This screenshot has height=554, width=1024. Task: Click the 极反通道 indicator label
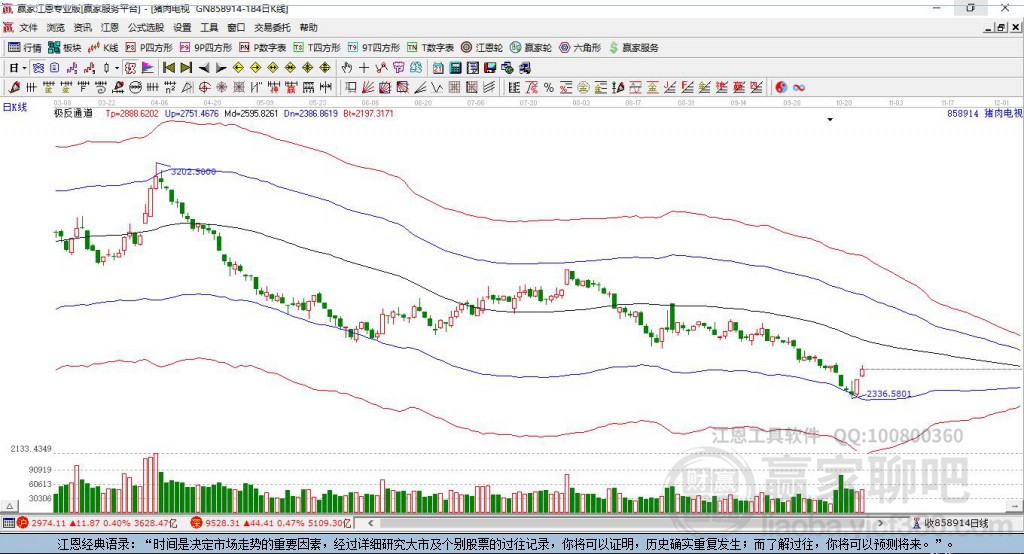pyautogui.click(x=73, y=113)
